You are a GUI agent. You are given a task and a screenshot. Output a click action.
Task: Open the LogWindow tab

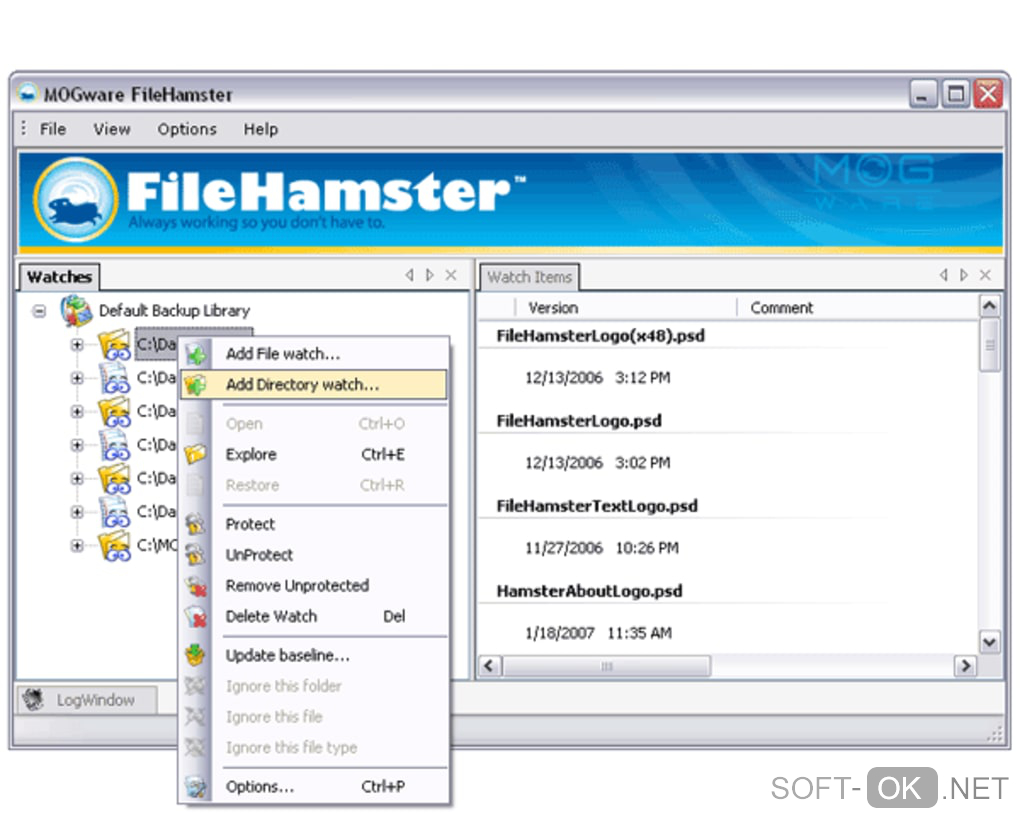point(86,700)
